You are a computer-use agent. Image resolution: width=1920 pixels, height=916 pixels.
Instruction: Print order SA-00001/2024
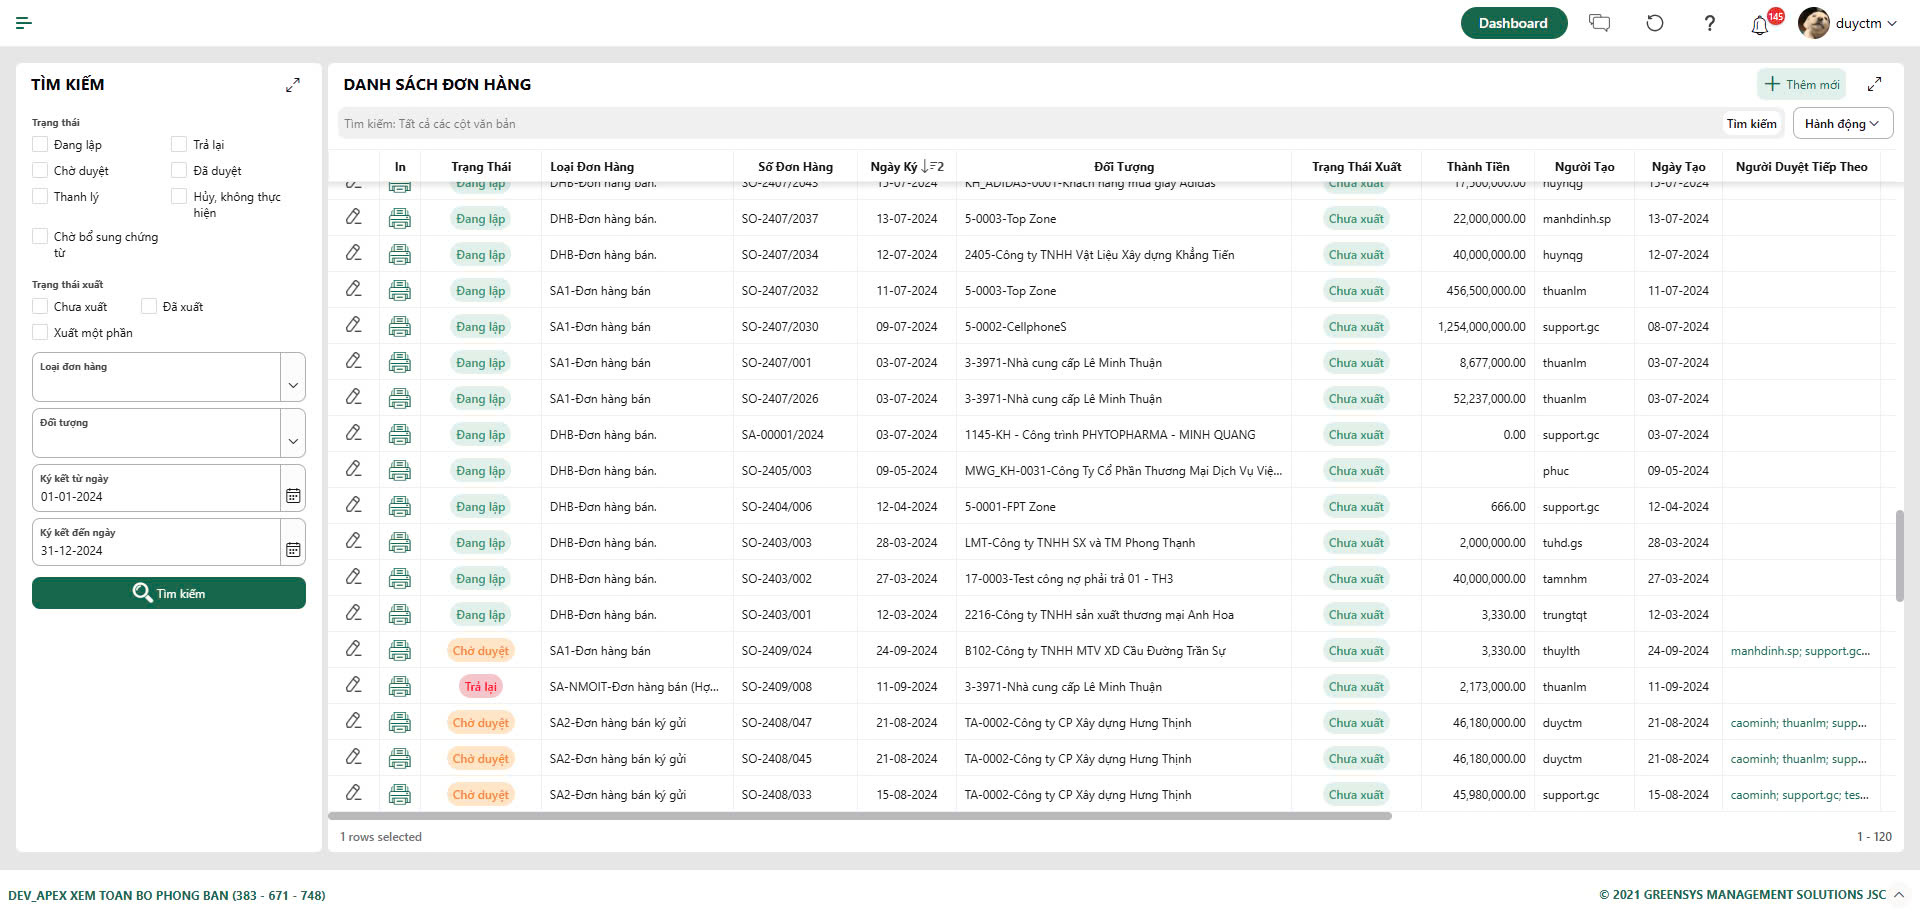400,434
